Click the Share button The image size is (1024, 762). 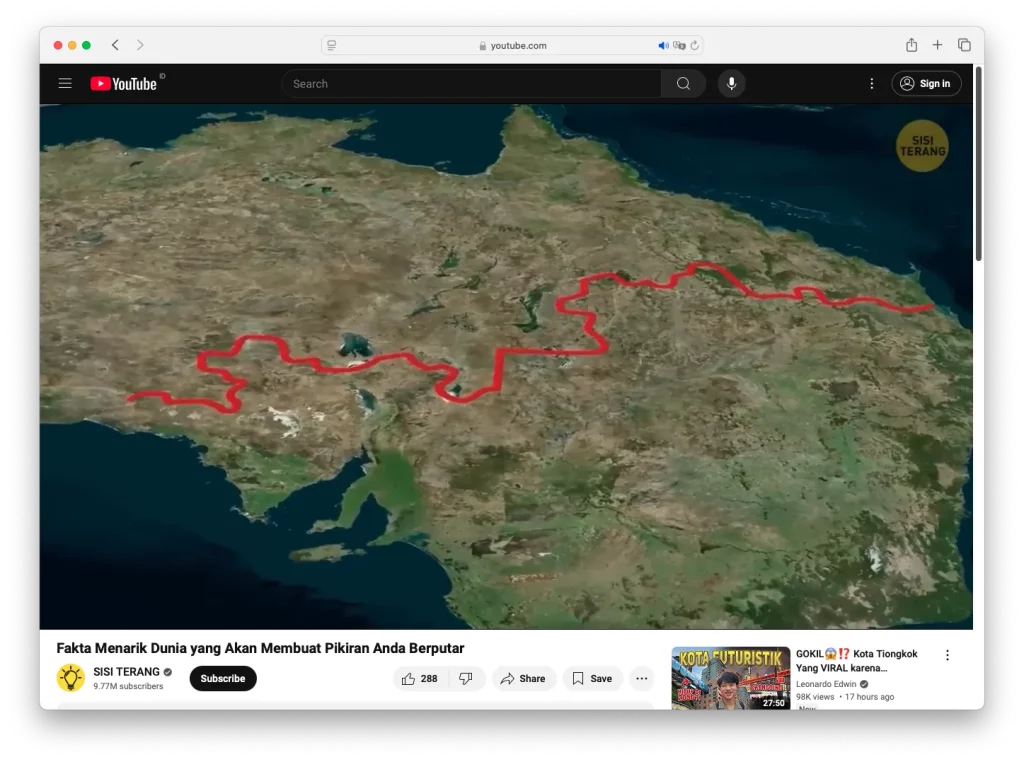(x=523, y=678)
